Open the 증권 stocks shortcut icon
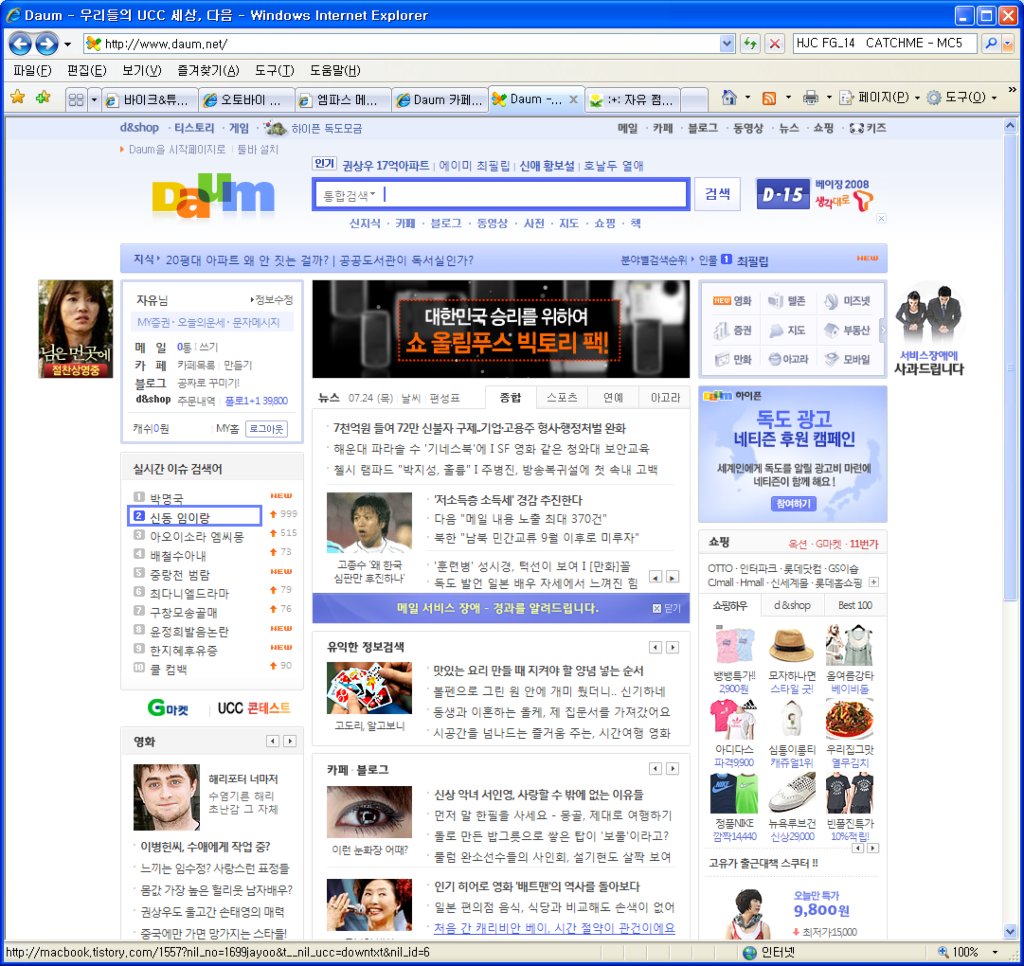1024x966 pixels. coord(732,330)
